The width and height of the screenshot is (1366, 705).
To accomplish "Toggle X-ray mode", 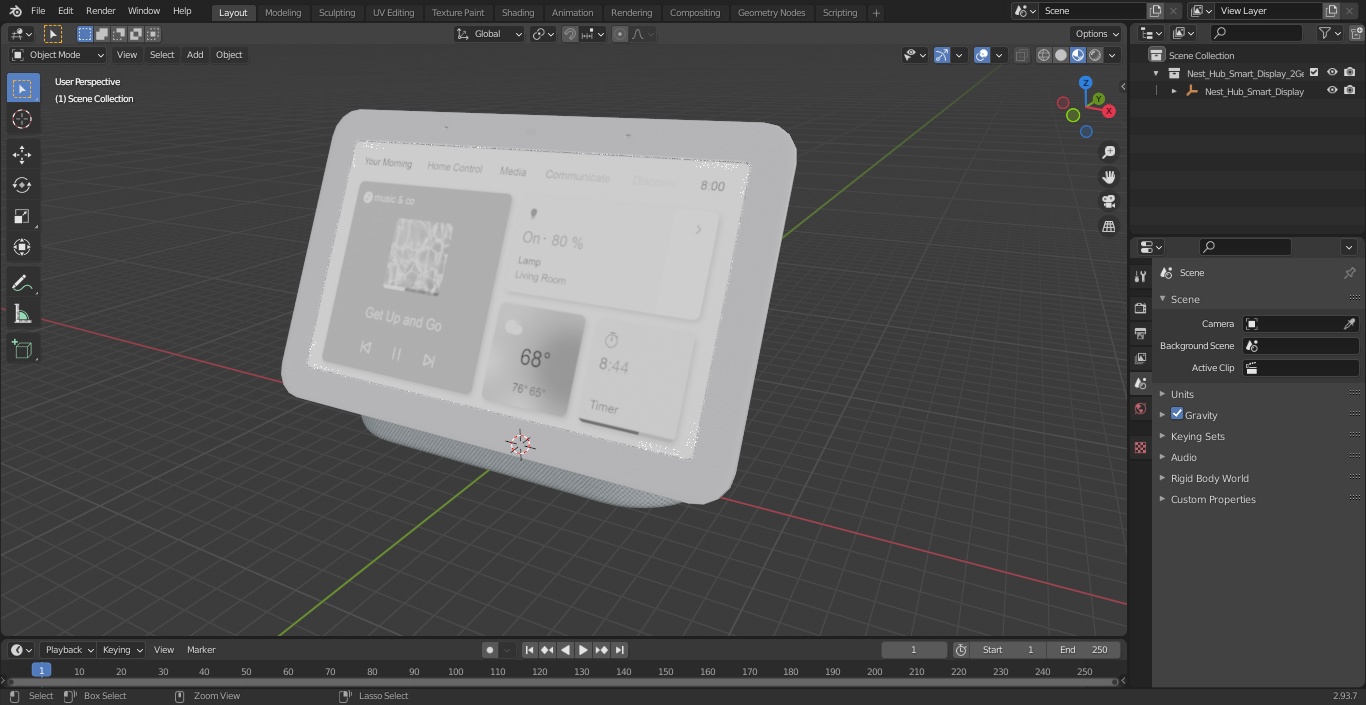I will click(x=1021, y=55).
